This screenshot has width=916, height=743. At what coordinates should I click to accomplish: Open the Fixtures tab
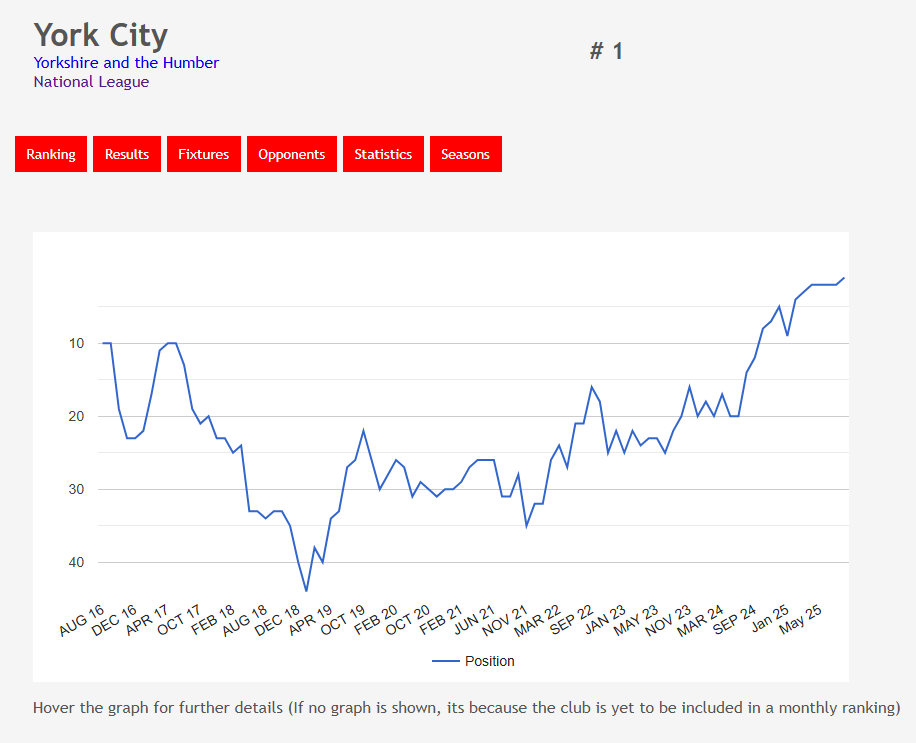point(204,154)
